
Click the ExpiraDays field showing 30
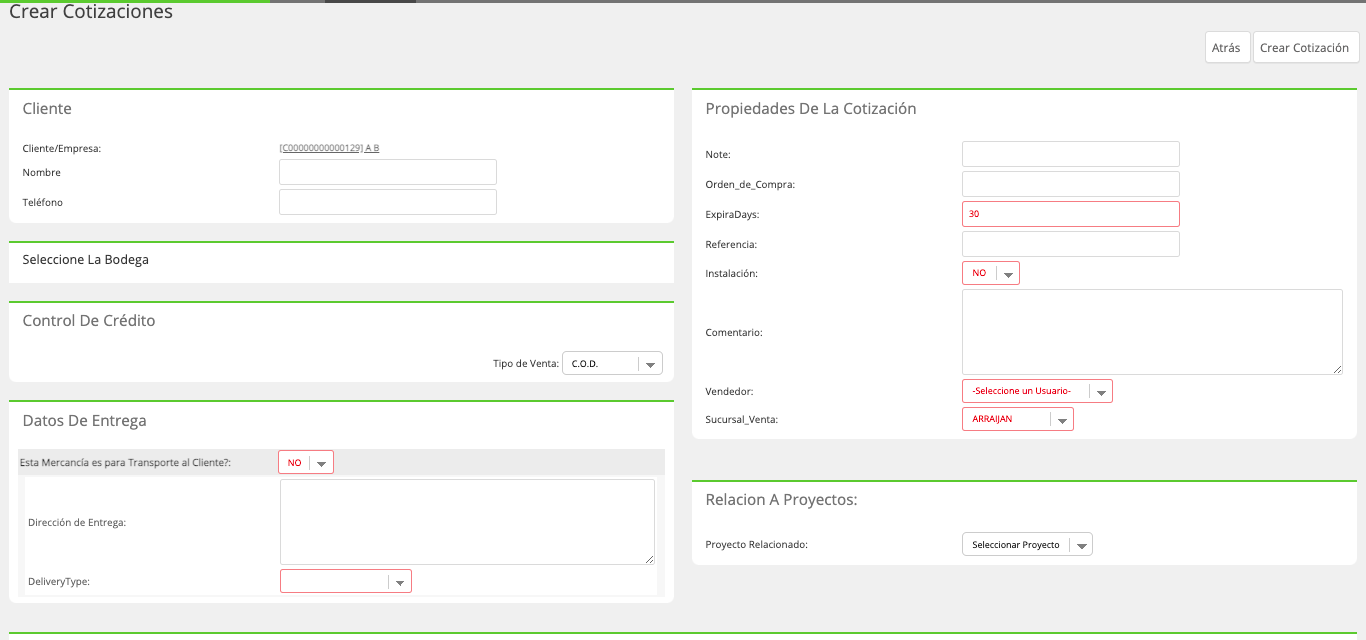1071,214
